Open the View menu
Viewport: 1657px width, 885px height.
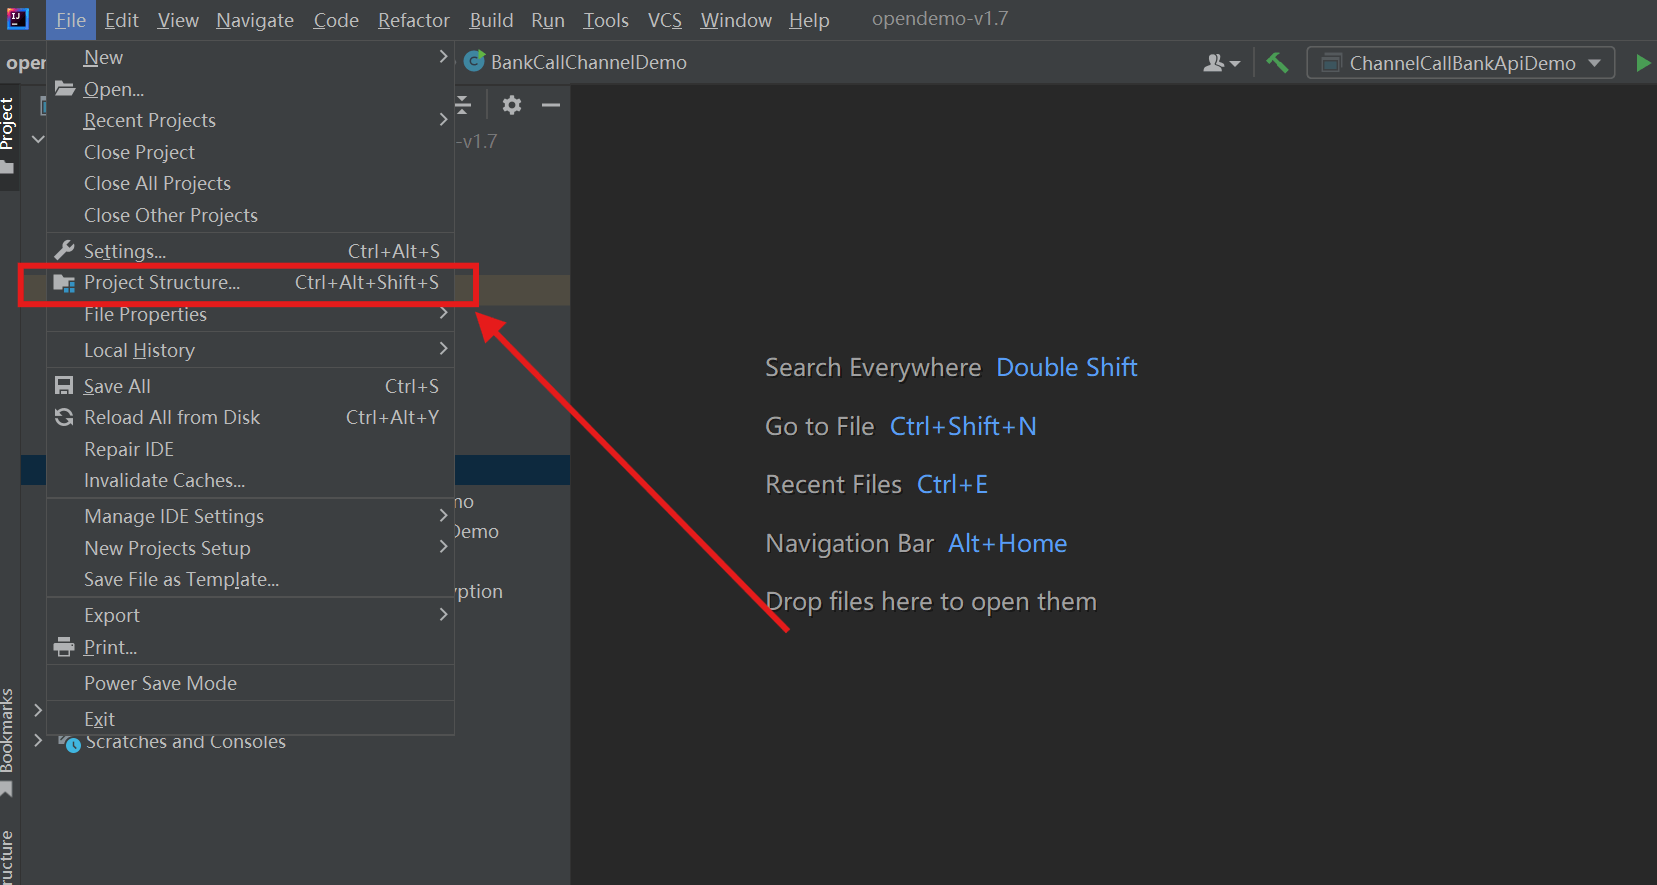[178, 20]
